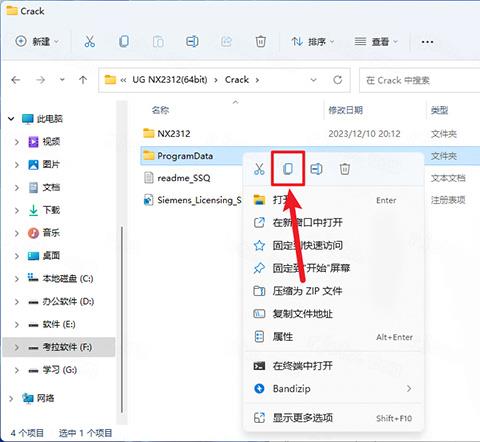
Task: Select 固定到"开始"屏幕 in the context menu
Action: (x=333, y=268)
